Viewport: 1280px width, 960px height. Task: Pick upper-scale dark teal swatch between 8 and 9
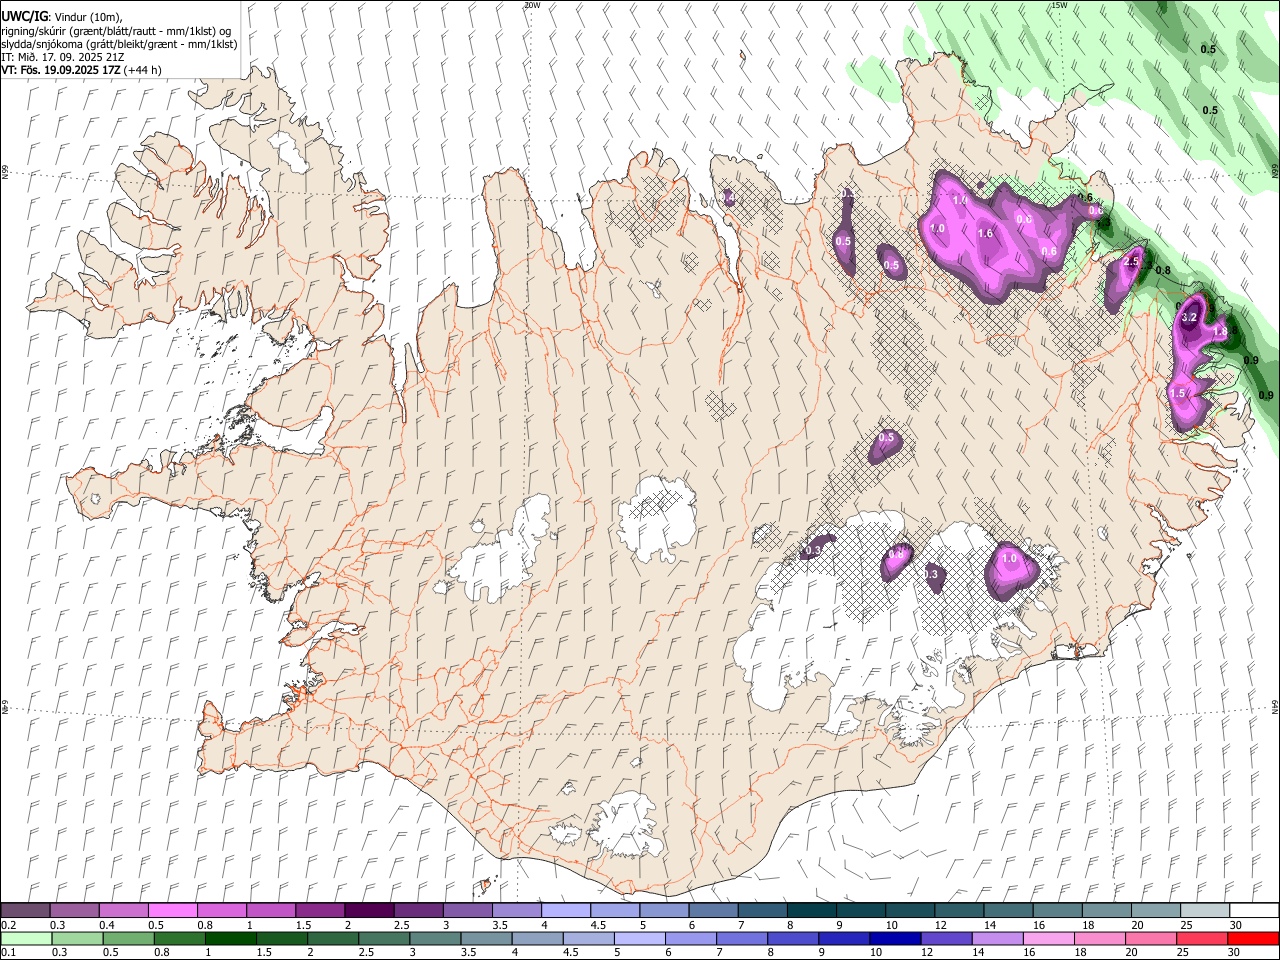(810, 910)
